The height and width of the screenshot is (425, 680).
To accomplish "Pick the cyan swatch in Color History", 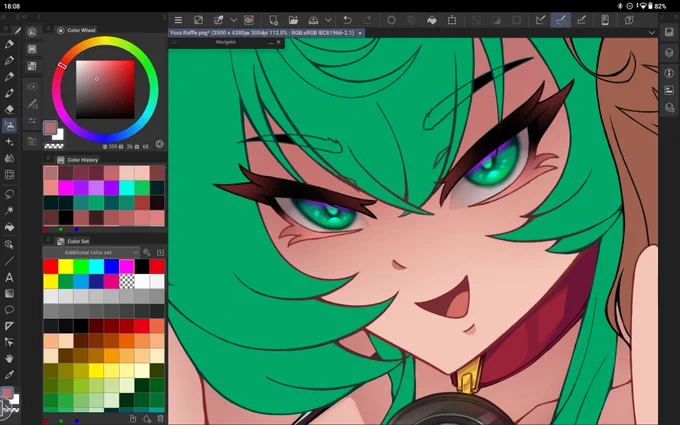I will tap(127, 188).
